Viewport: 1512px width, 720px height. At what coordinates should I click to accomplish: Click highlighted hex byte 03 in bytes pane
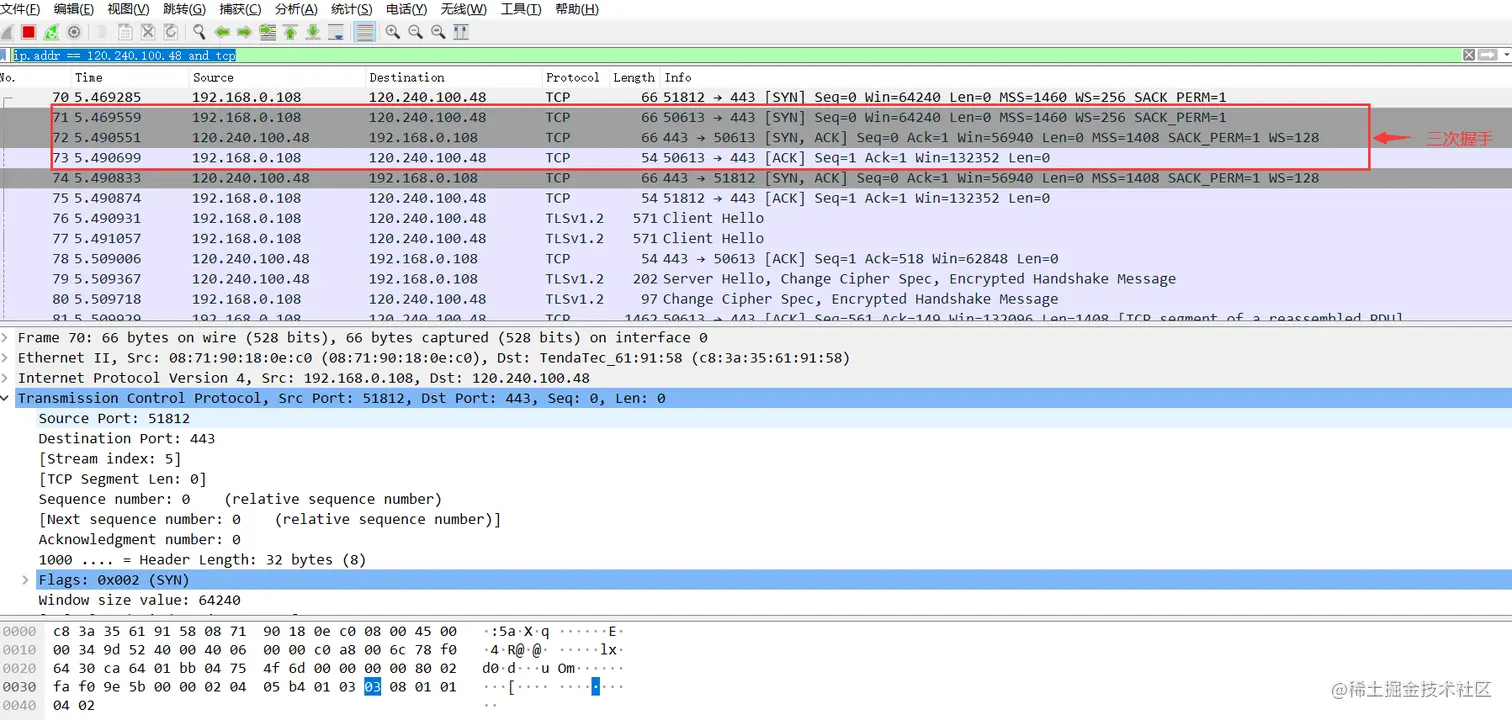372,687
